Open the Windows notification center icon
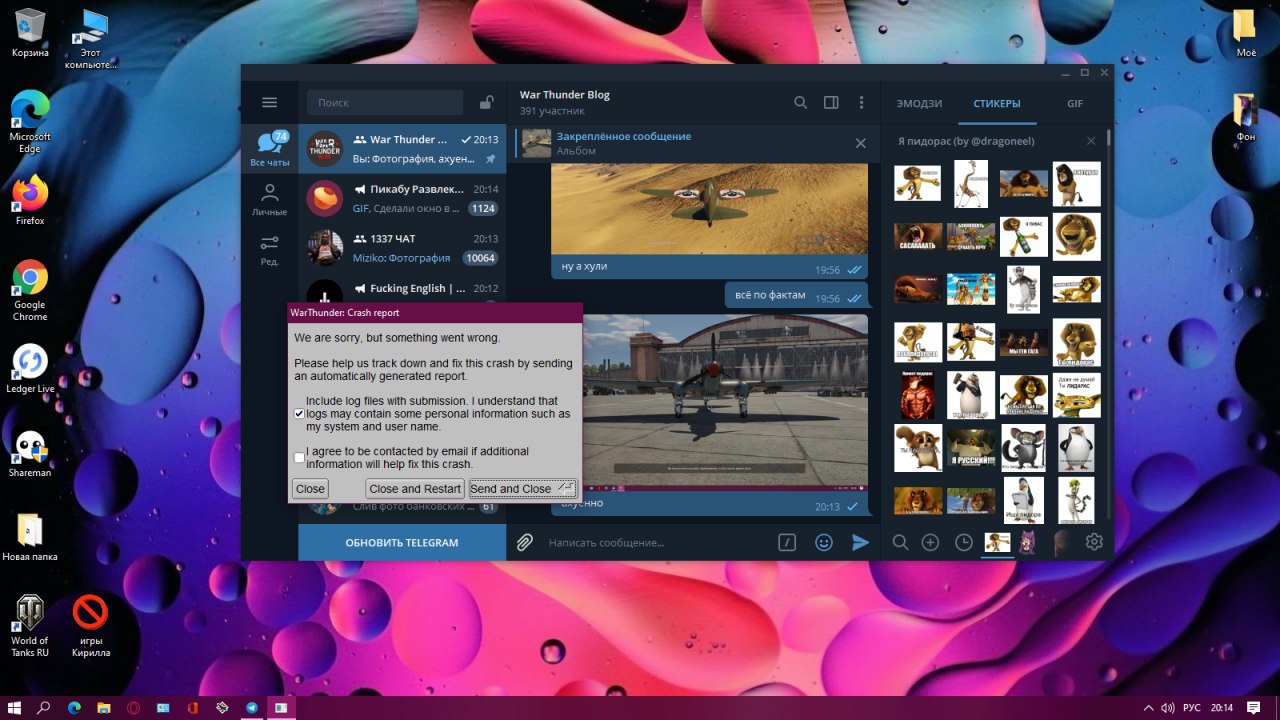Image resolution: width=1280 pixels, height=720 pixels. pos(1253,707)
